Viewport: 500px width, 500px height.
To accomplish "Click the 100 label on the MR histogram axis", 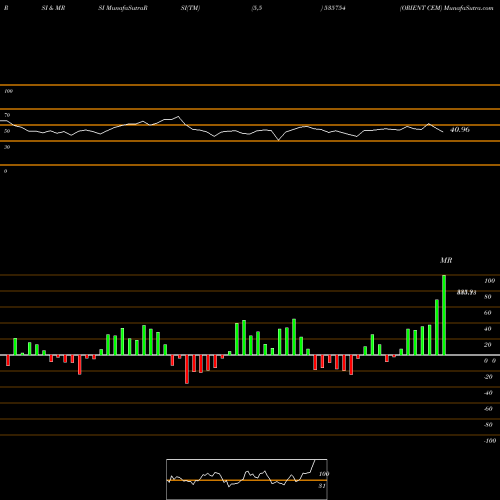I will [489, 281].
